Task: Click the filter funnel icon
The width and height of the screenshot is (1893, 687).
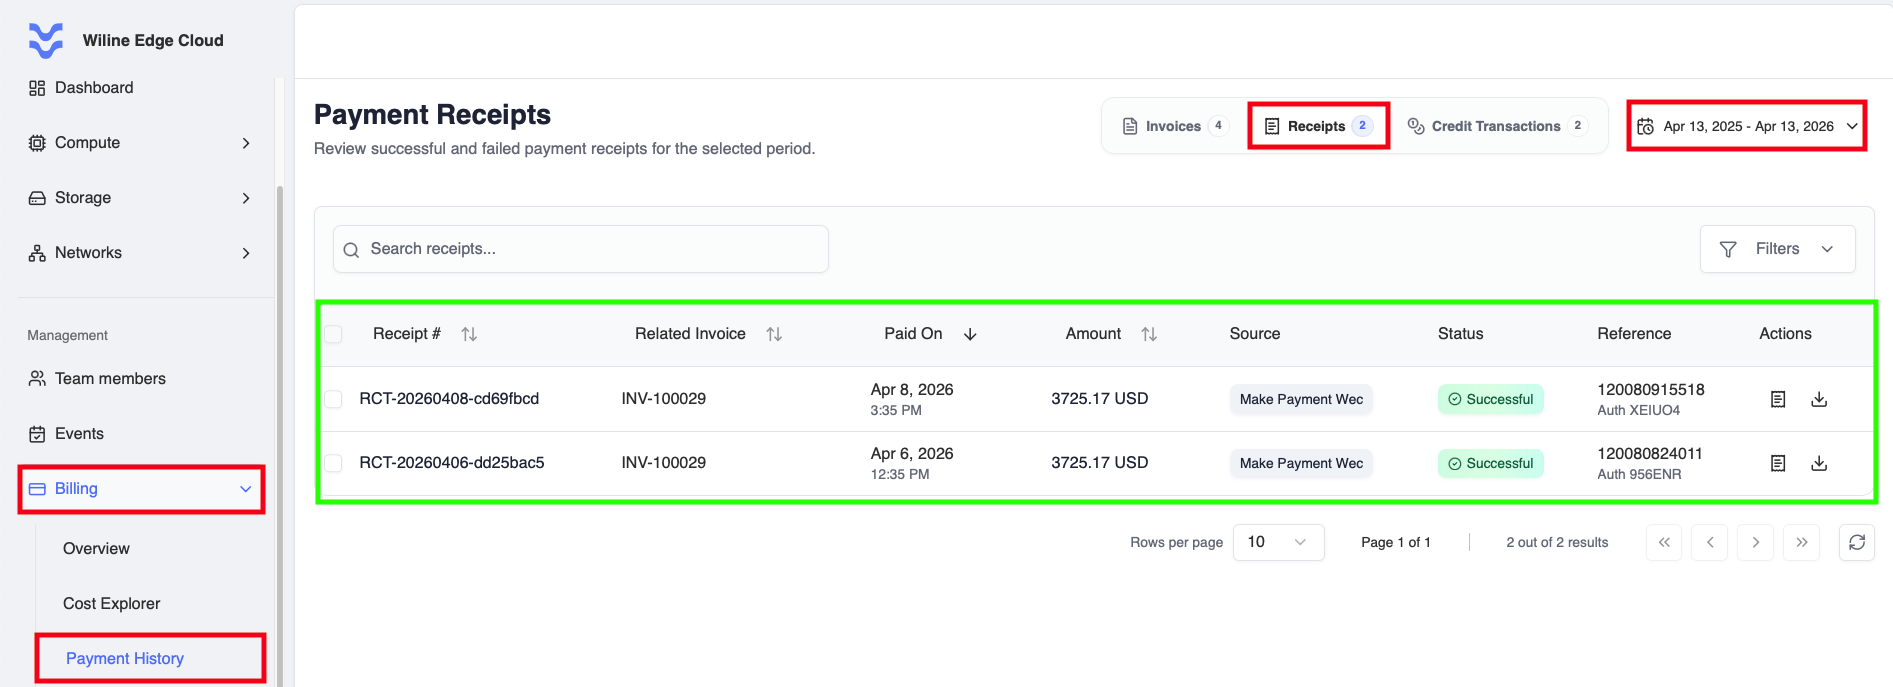Action: (x=1728, y=249)
